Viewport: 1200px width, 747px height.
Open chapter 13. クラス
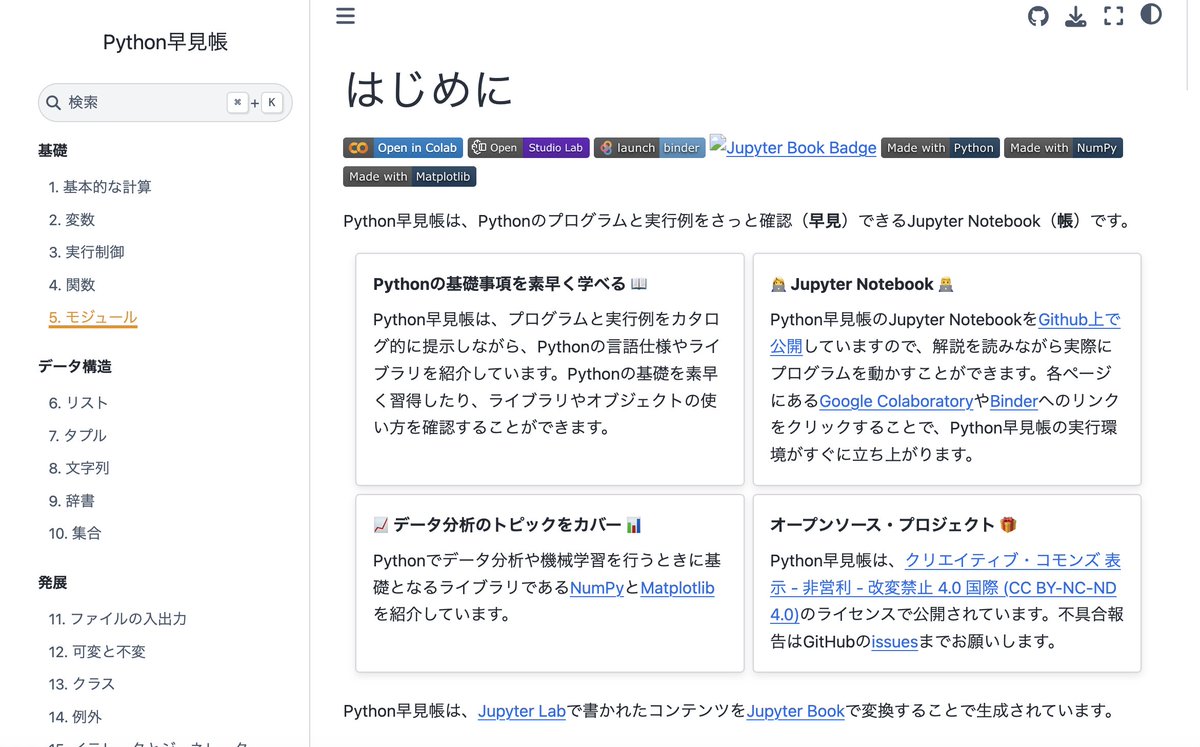(x=82, y=684)
